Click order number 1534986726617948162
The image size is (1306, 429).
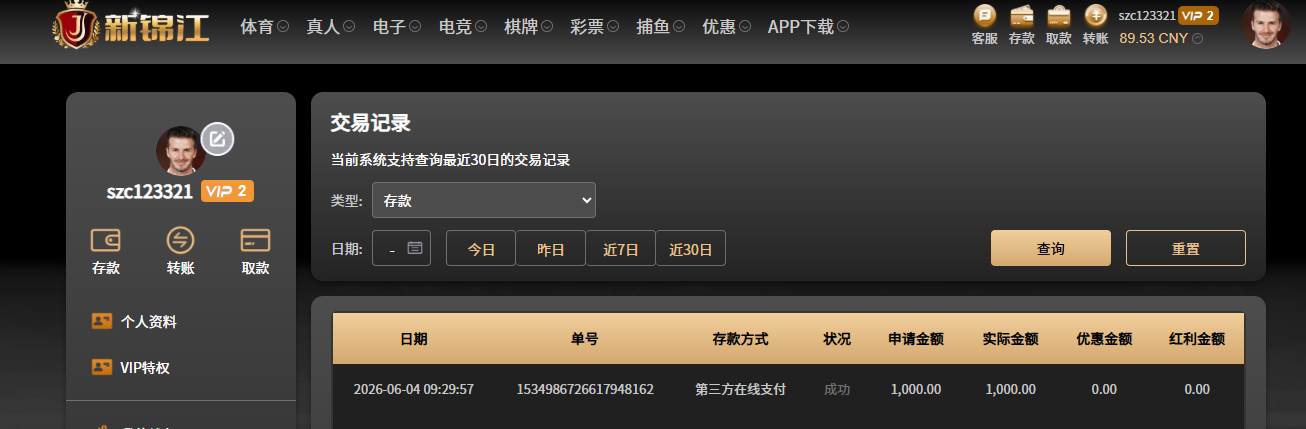pos(585,389)
